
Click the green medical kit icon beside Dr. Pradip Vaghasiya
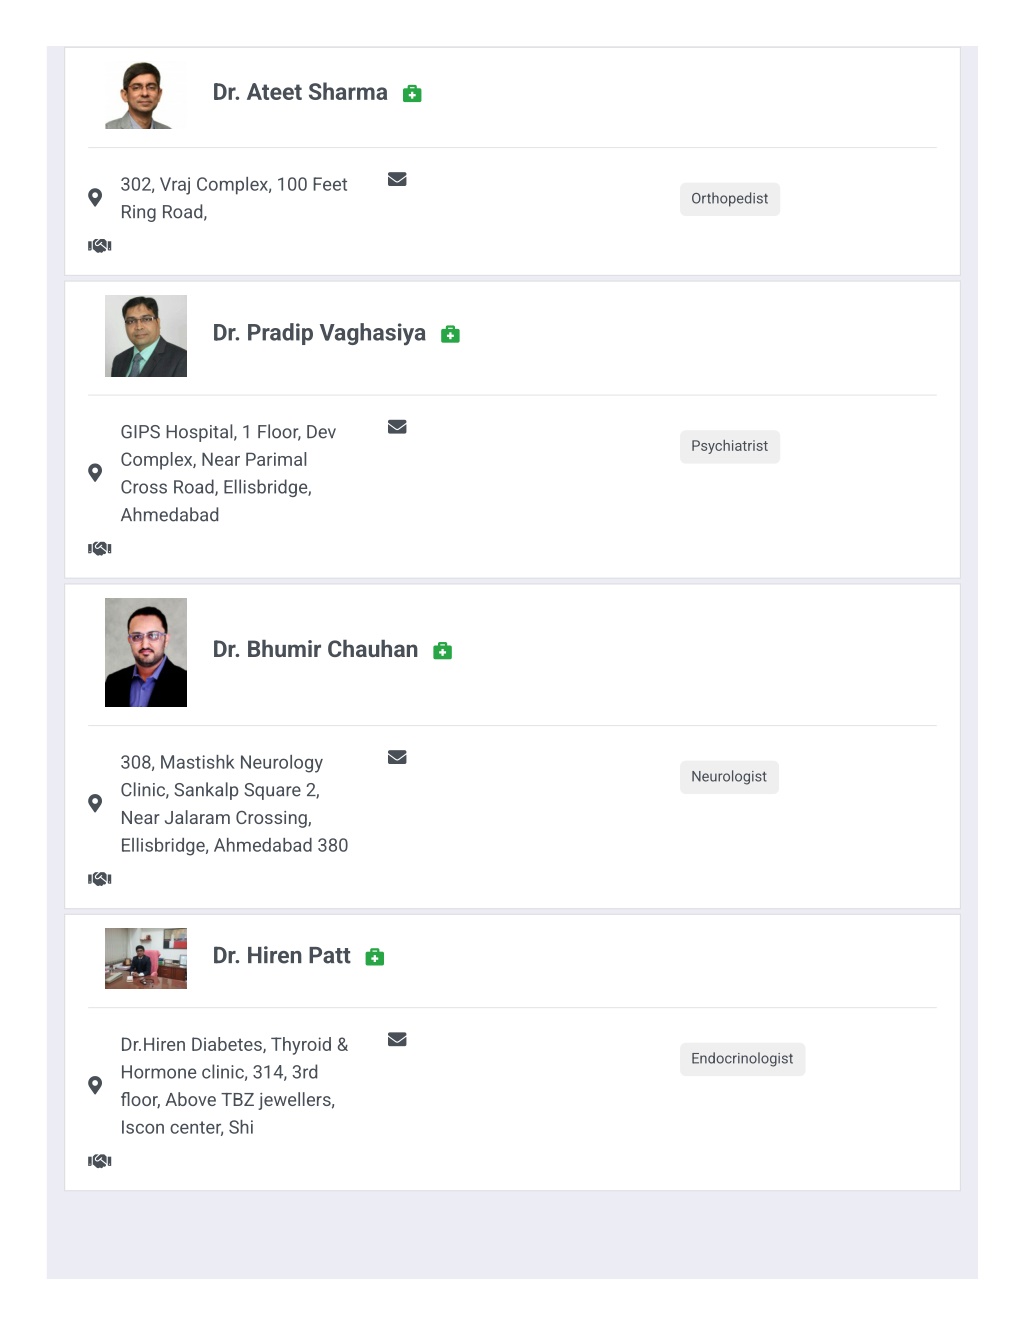[451, 334]
